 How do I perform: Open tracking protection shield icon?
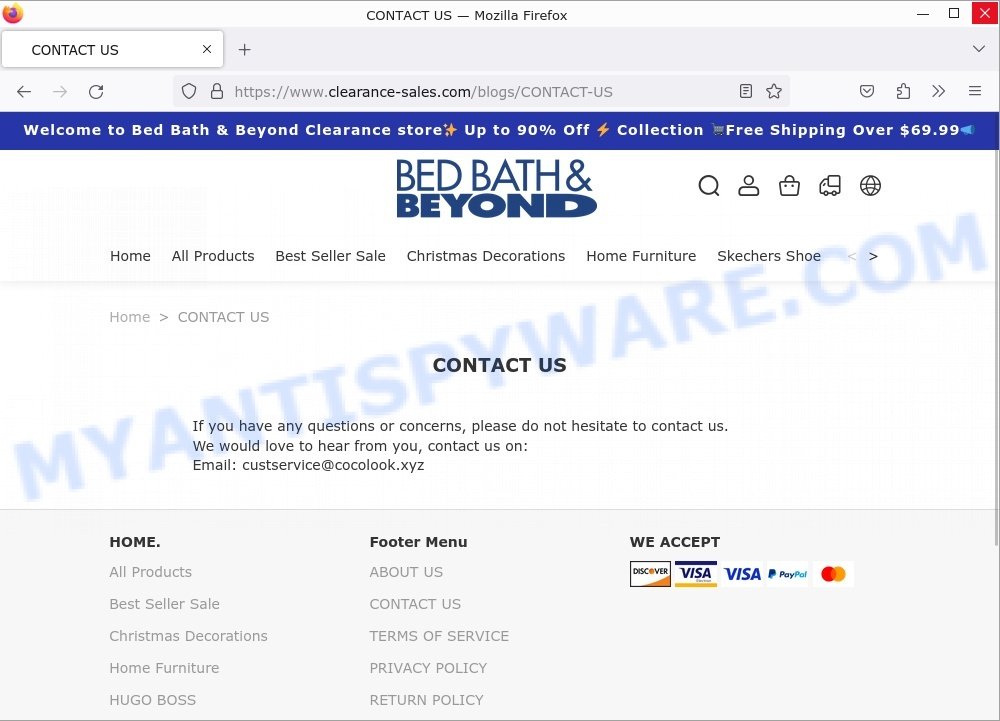pos(189,91)
